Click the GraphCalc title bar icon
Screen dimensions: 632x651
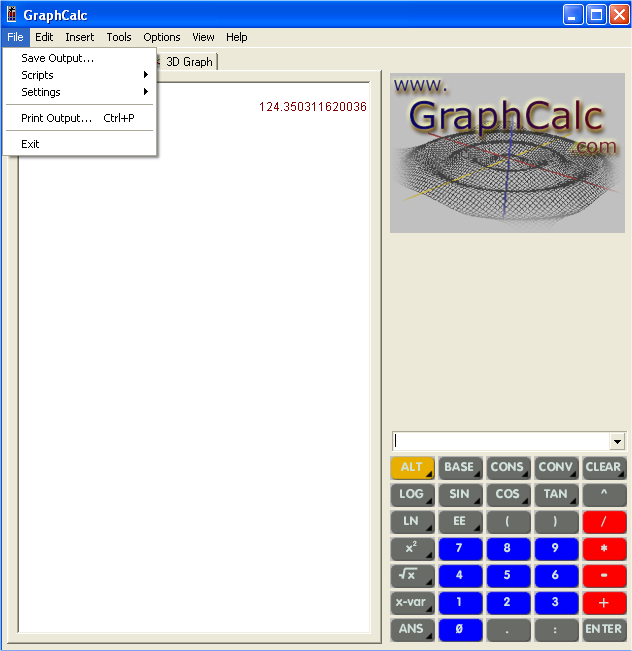12,15
